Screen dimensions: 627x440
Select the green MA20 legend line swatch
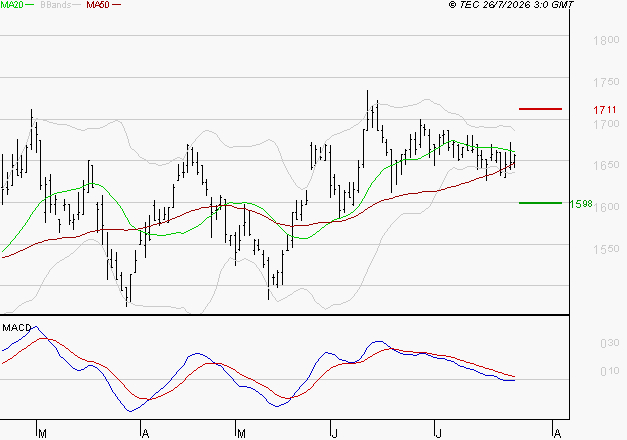(30, 5)
